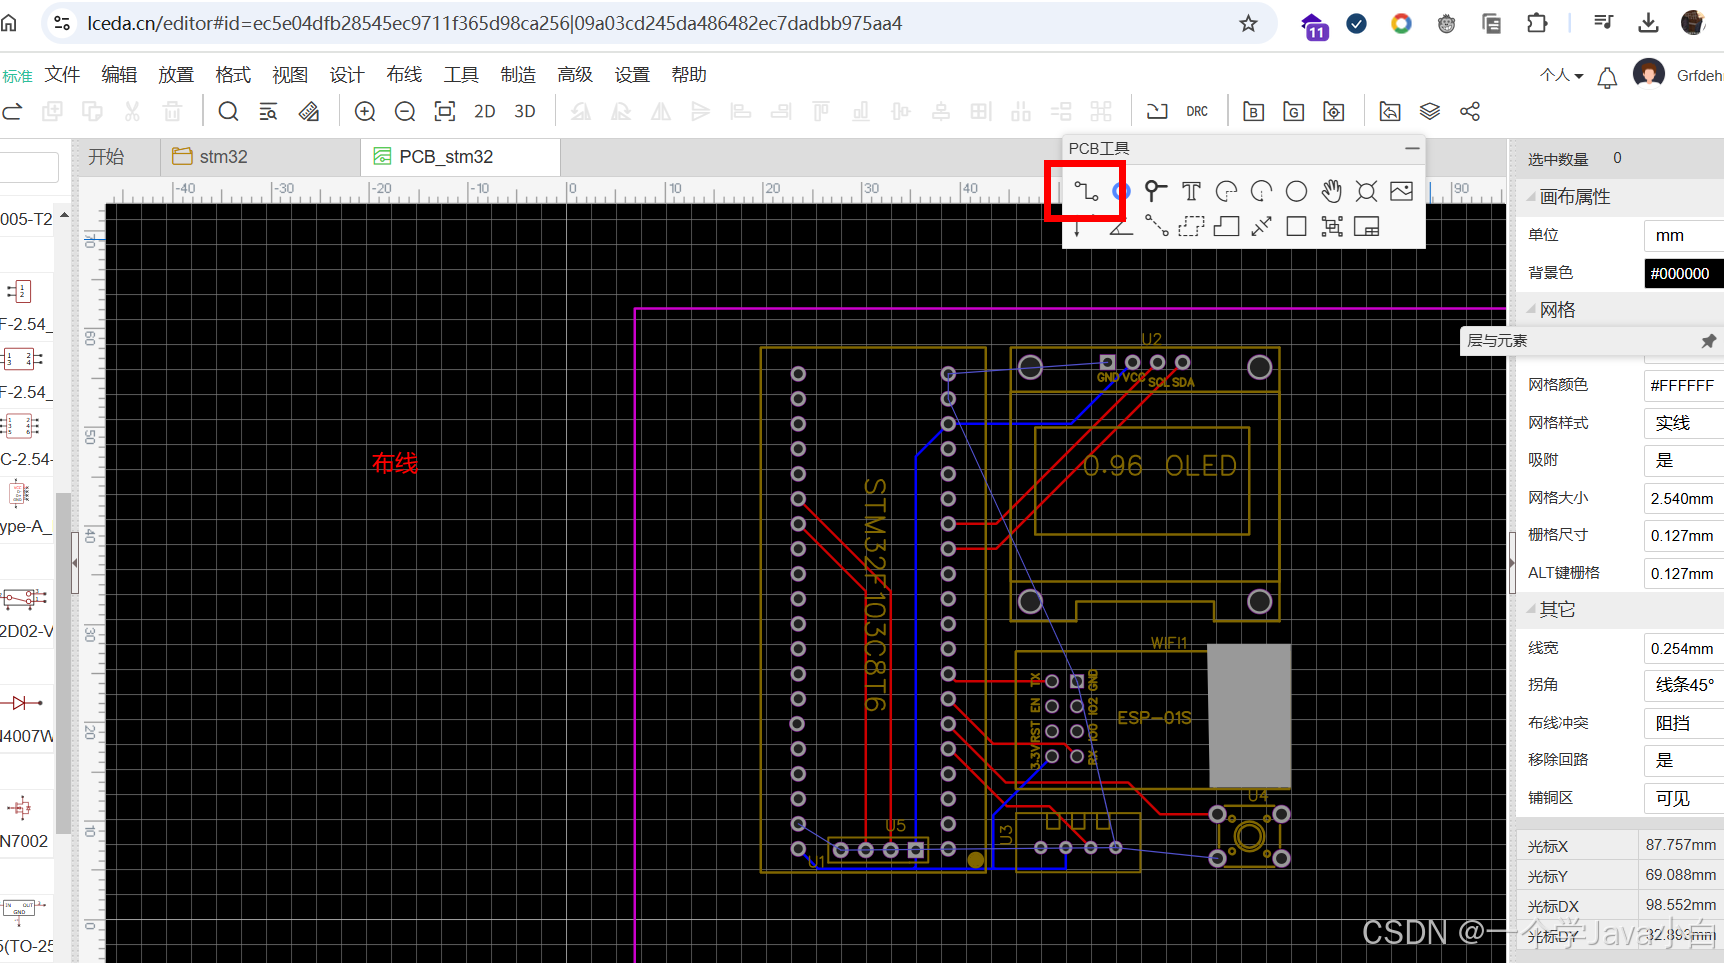Screen dimensions: 1724x963
Task: Open the 单位 mm dropdown
Action: pos(1684,236)
